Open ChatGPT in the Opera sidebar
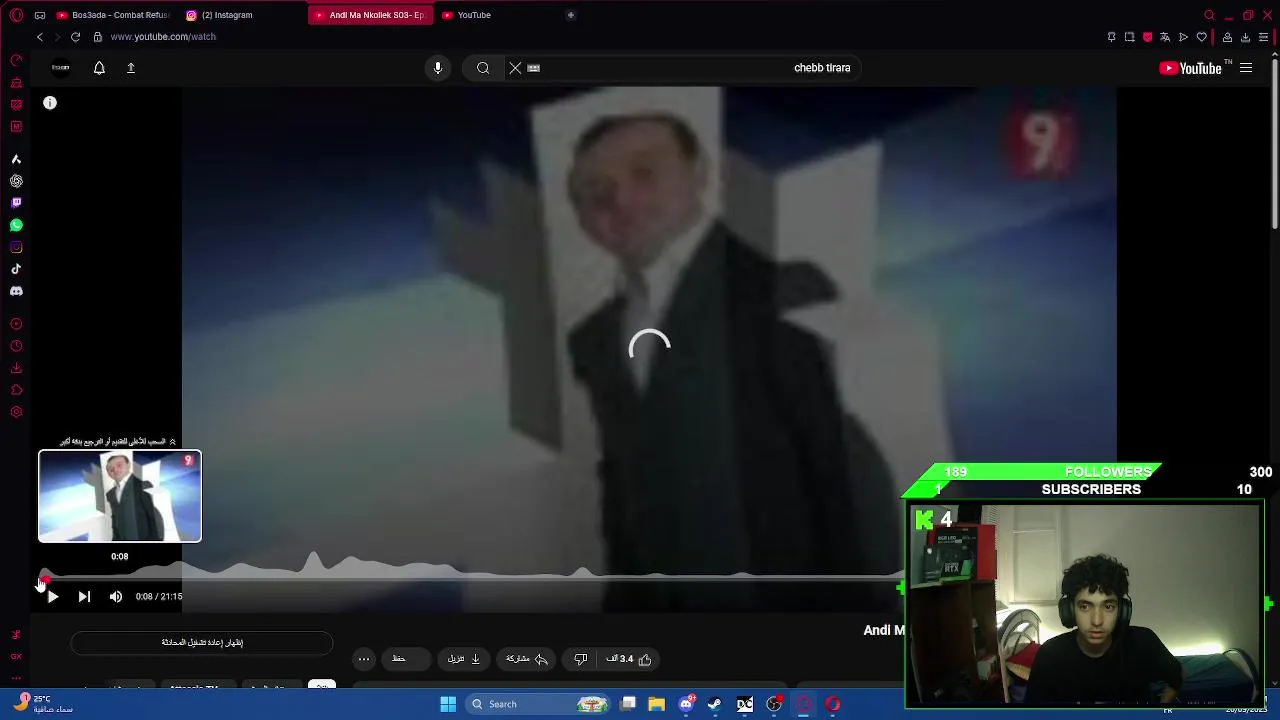 coord(16,181)
